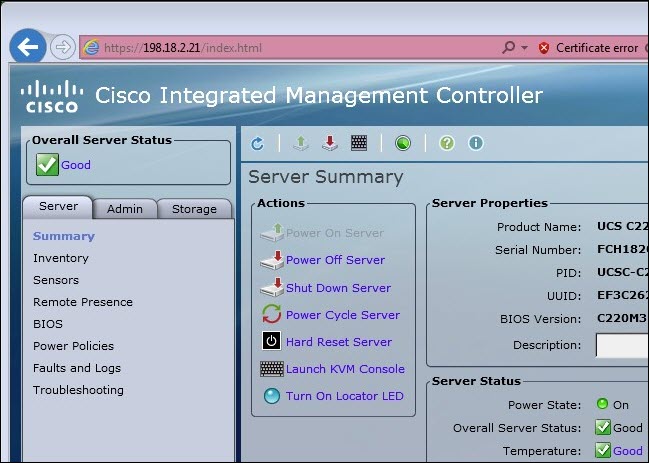Open Inventory in the navigation list
The image size is (649, 463).
(x=61, y=258)
